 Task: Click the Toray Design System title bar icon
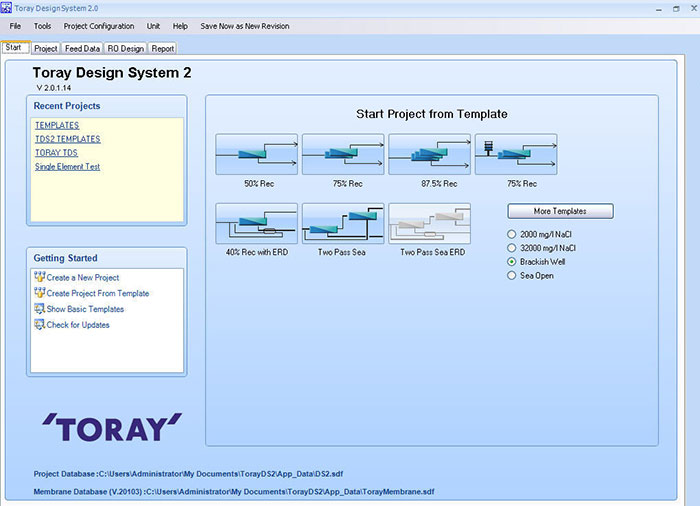click(x=6, y=8)
